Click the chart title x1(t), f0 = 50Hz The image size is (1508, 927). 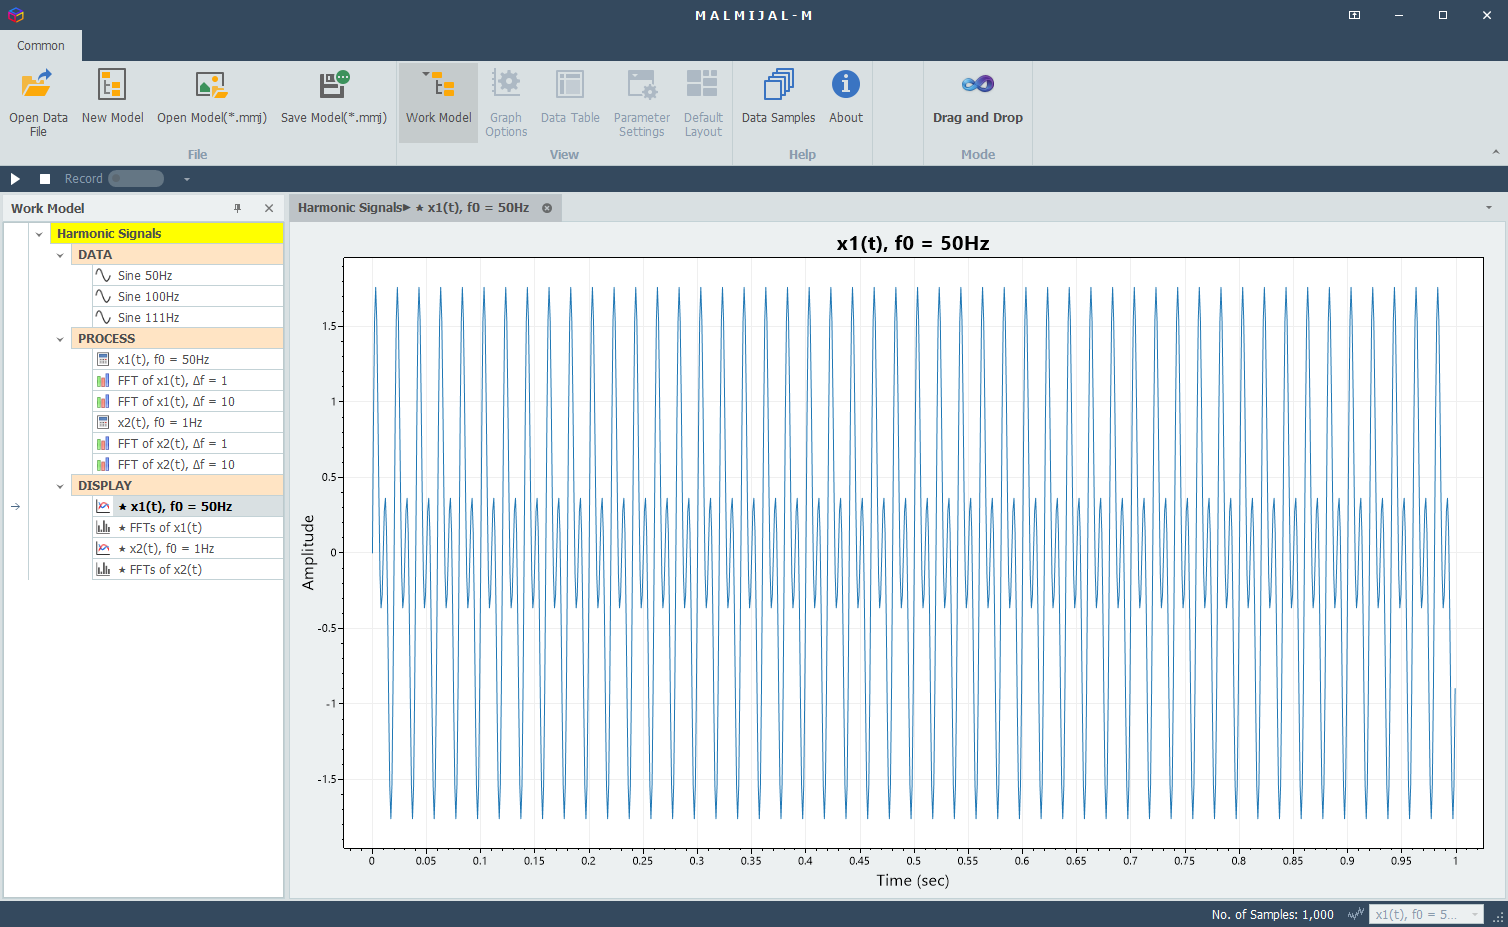coord(913,243)
